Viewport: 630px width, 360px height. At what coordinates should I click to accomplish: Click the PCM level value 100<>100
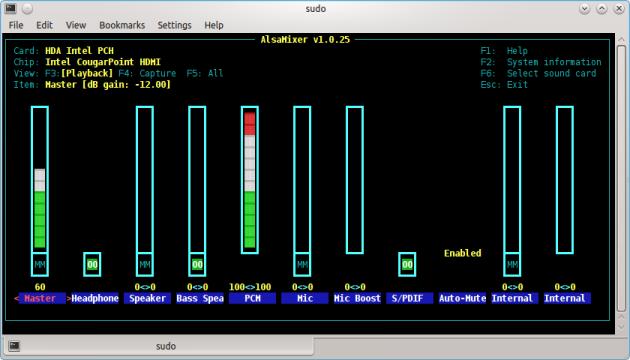250,287
